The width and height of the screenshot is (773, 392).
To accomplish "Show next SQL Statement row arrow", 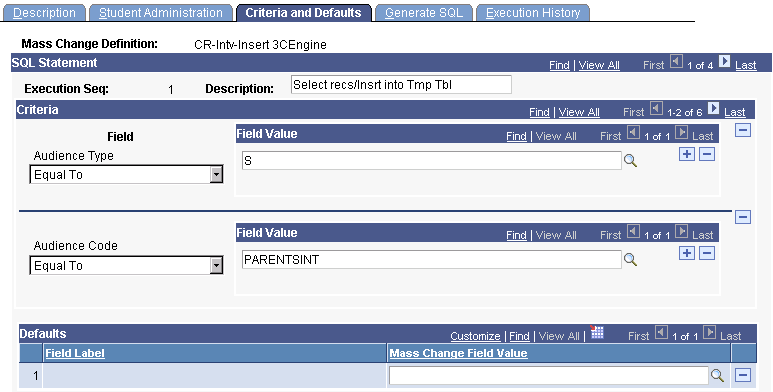I will click(724, 62).
